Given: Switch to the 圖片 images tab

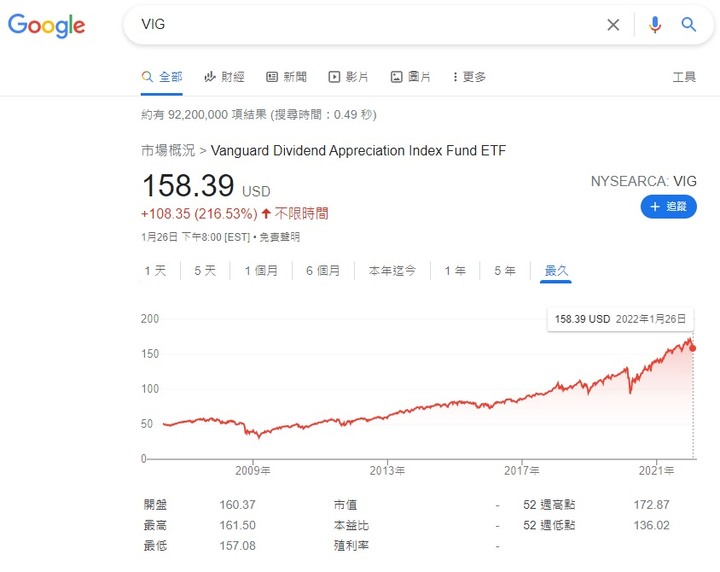Looking at the screenshot, I should click(411, 77).
